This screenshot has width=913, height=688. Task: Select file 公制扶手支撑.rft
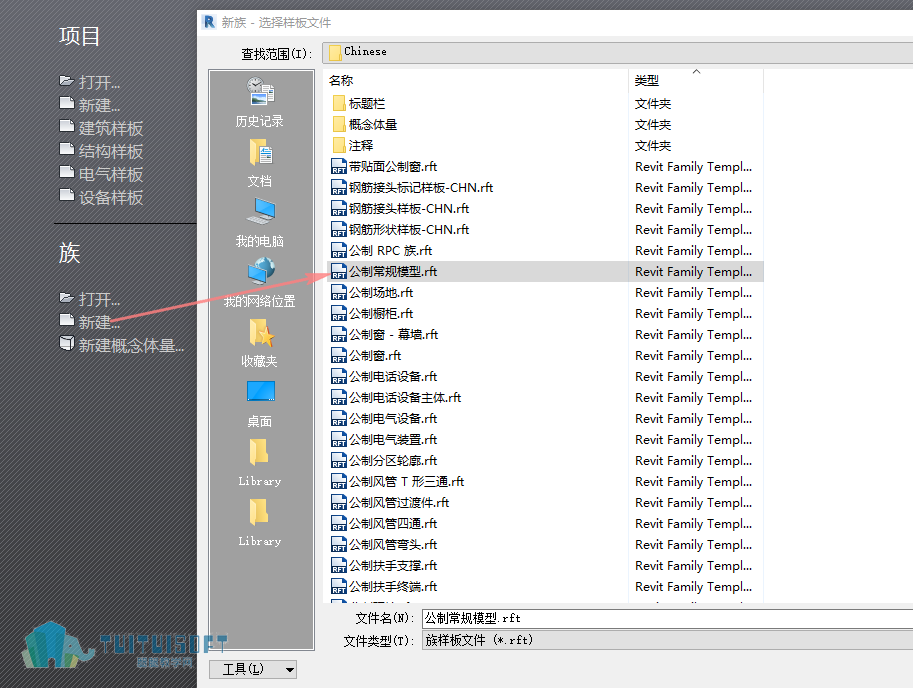coord(384,565)
